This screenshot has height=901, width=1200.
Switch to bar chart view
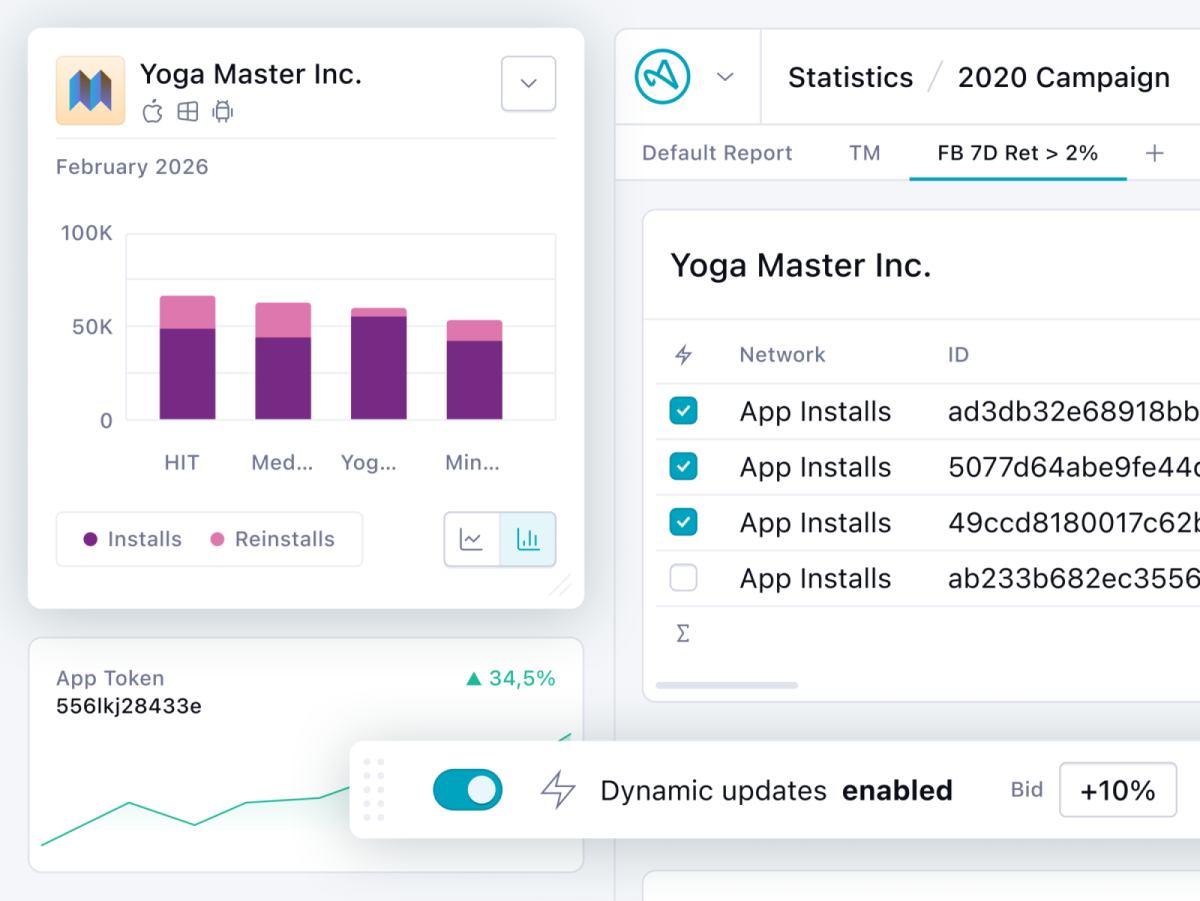pos(528,540)
